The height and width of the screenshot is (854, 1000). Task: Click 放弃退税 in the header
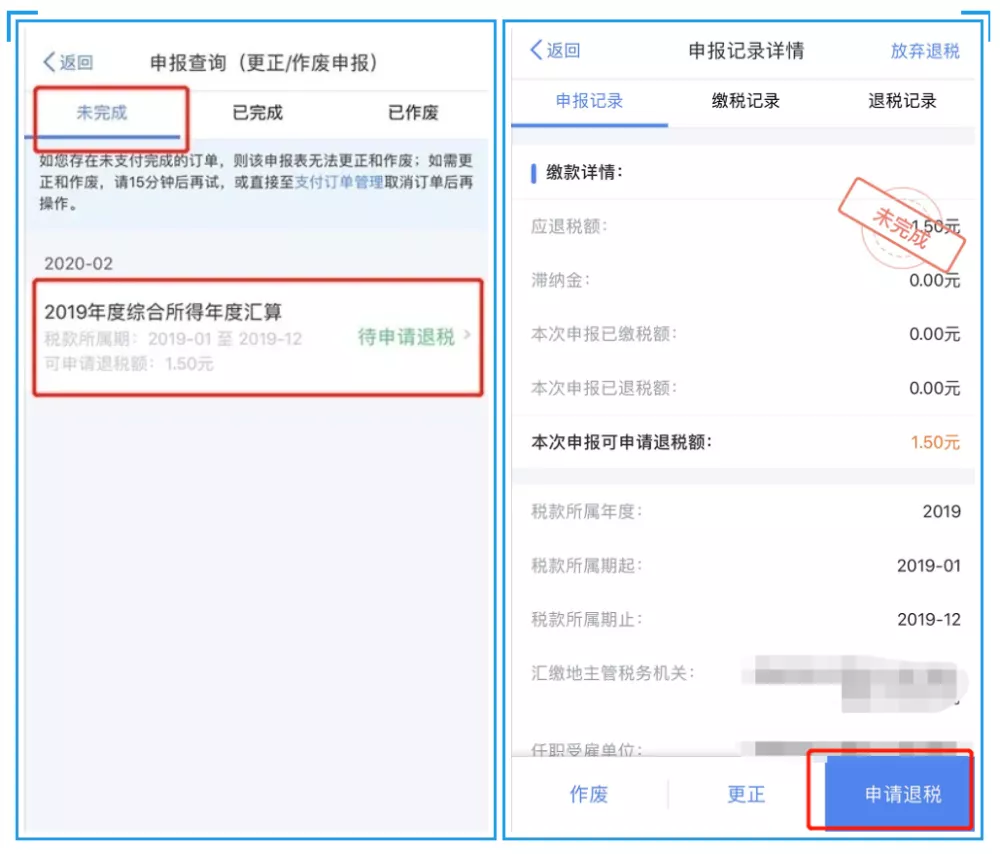925,51
